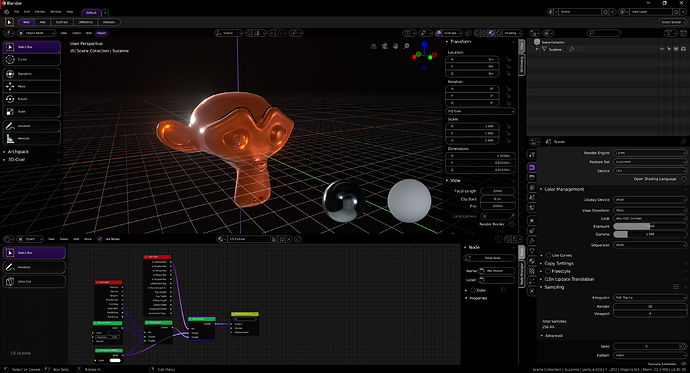Open the Render Engine dropdown
690x373 pixels.
650,153
